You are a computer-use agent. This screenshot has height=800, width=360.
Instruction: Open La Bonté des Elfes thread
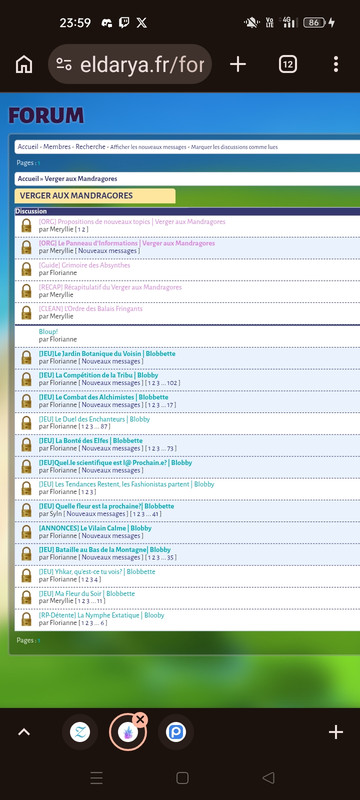click(x=91, y=440)
